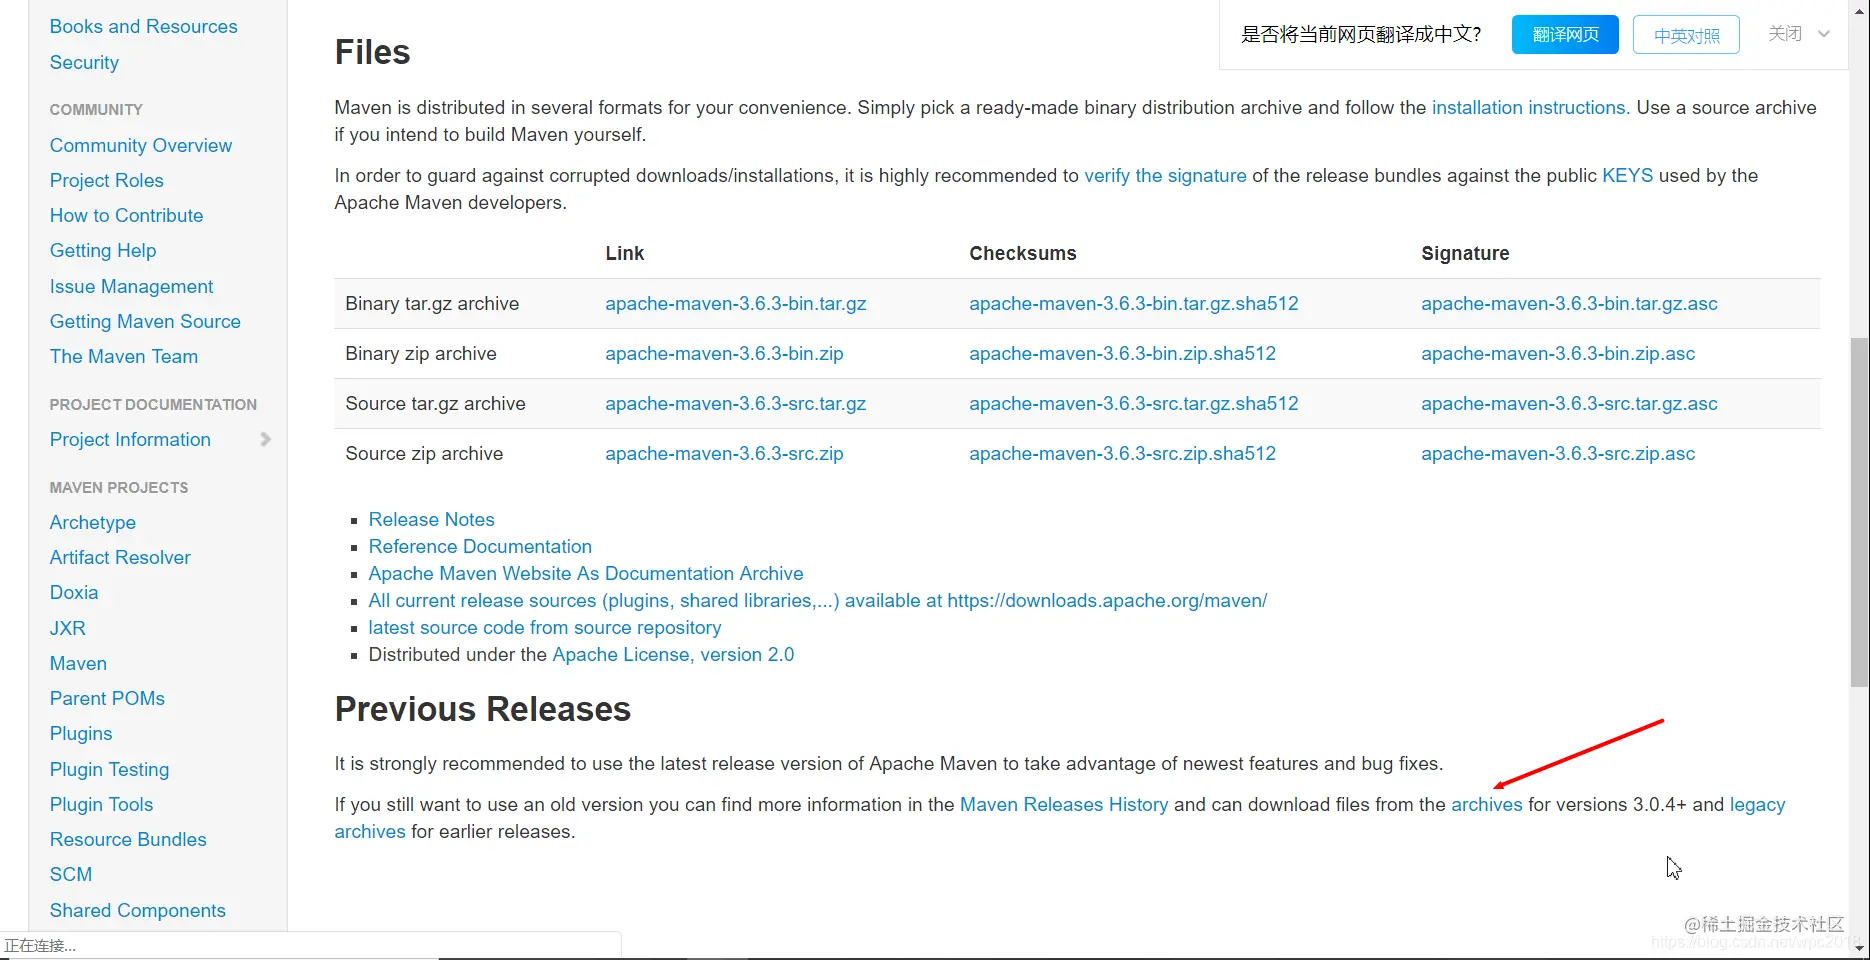1870x960 pixels.
Task: Download apache-maven-3.6.3-src.tar.gz
Action: point(736,403)
